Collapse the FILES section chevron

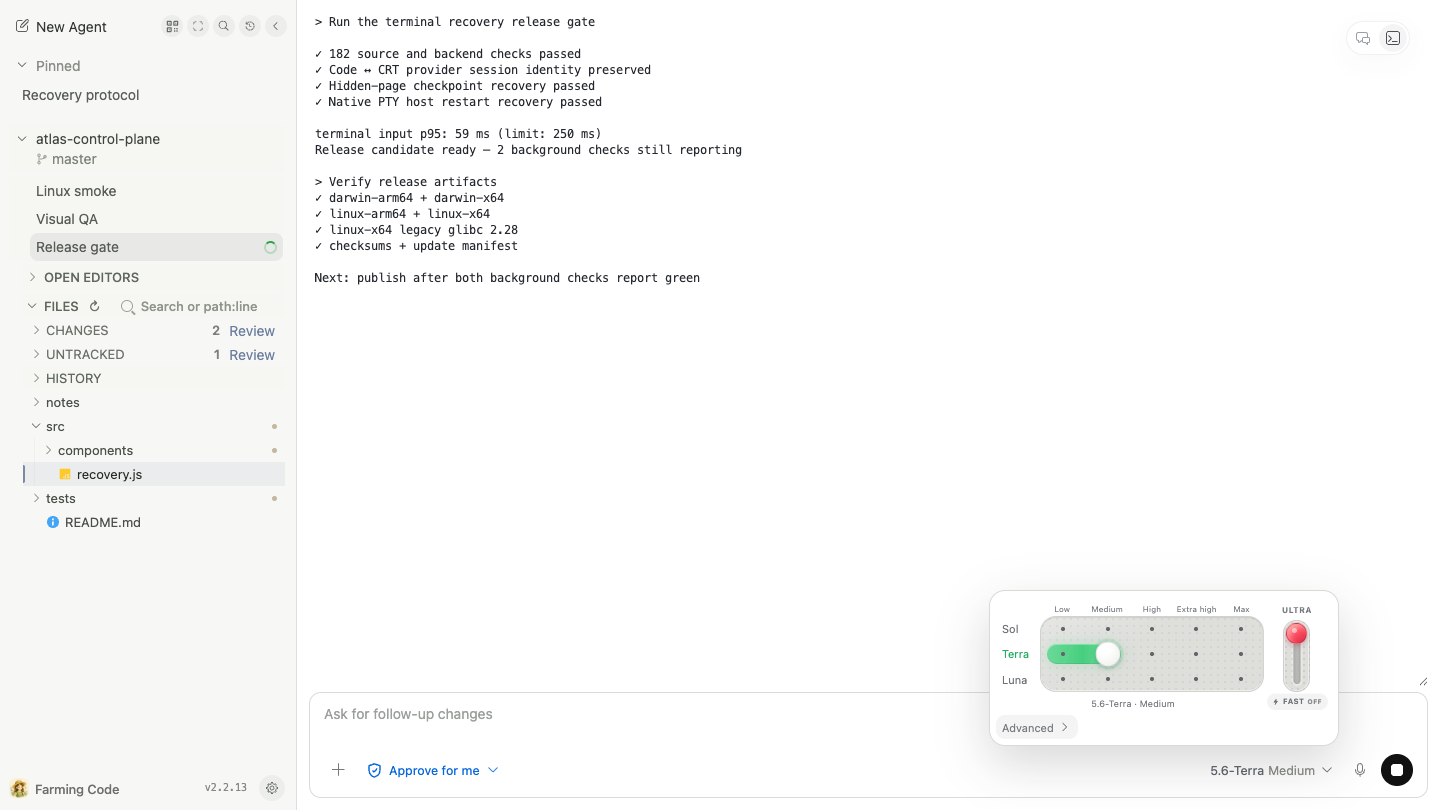33,307
